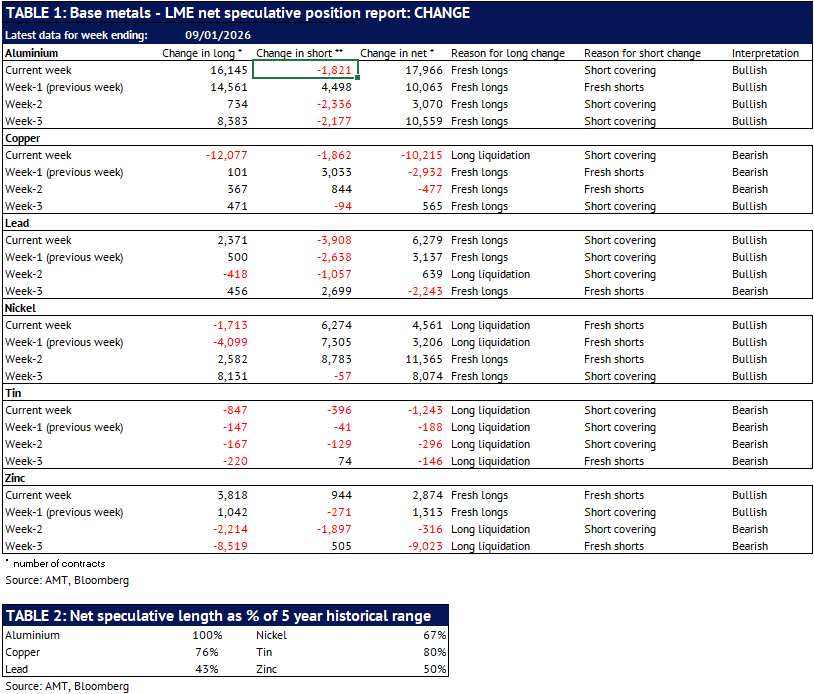814x694 pixels.
Task: Click the Copper section heading in Table 1
Action: point(24,138)
